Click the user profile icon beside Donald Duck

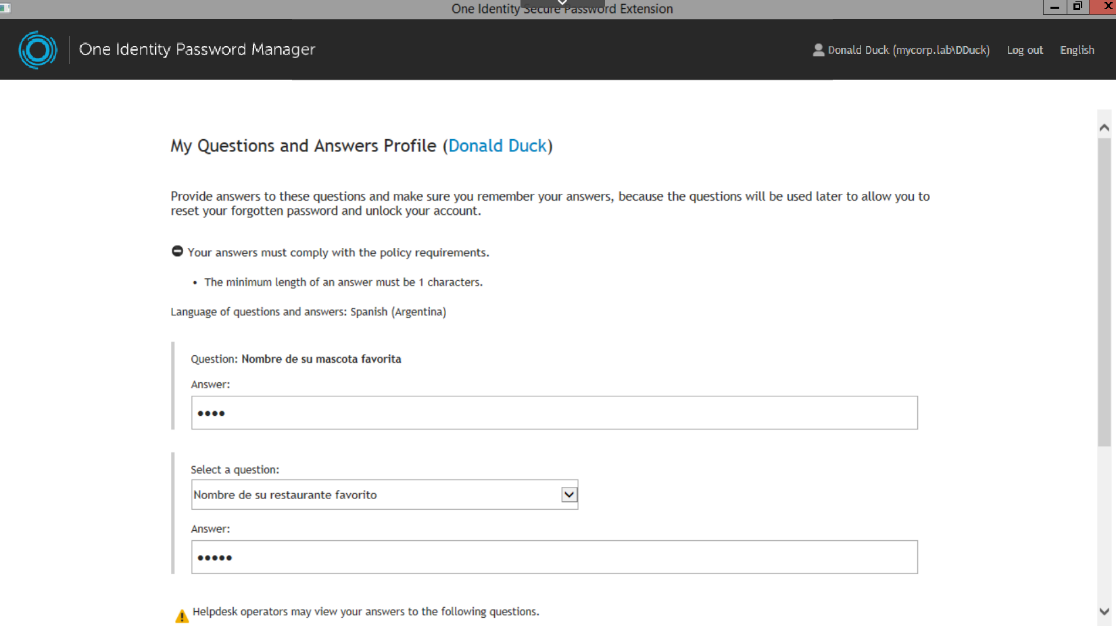click(818, 50)
